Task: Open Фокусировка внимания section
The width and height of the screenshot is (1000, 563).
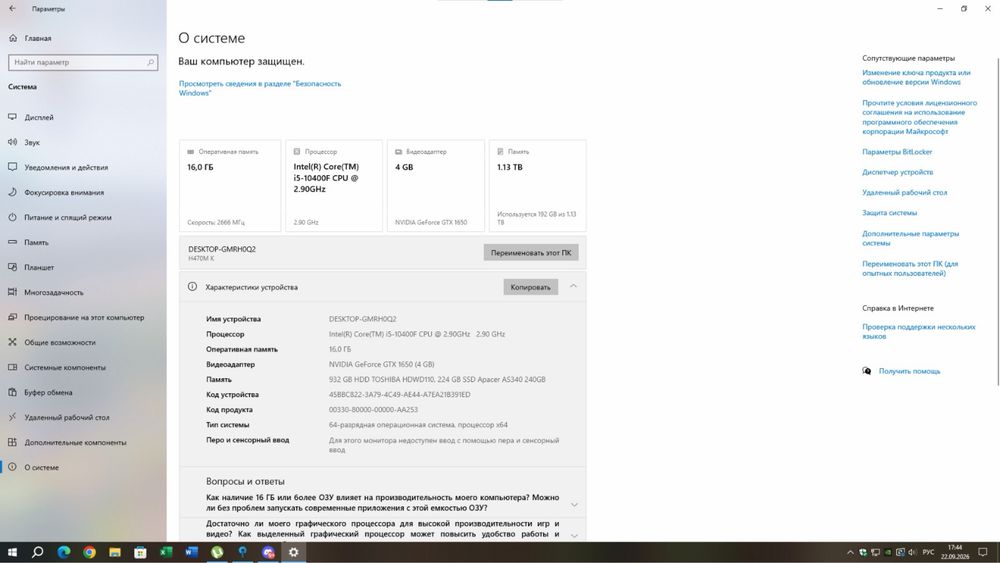Action: (x=64, y=193)
